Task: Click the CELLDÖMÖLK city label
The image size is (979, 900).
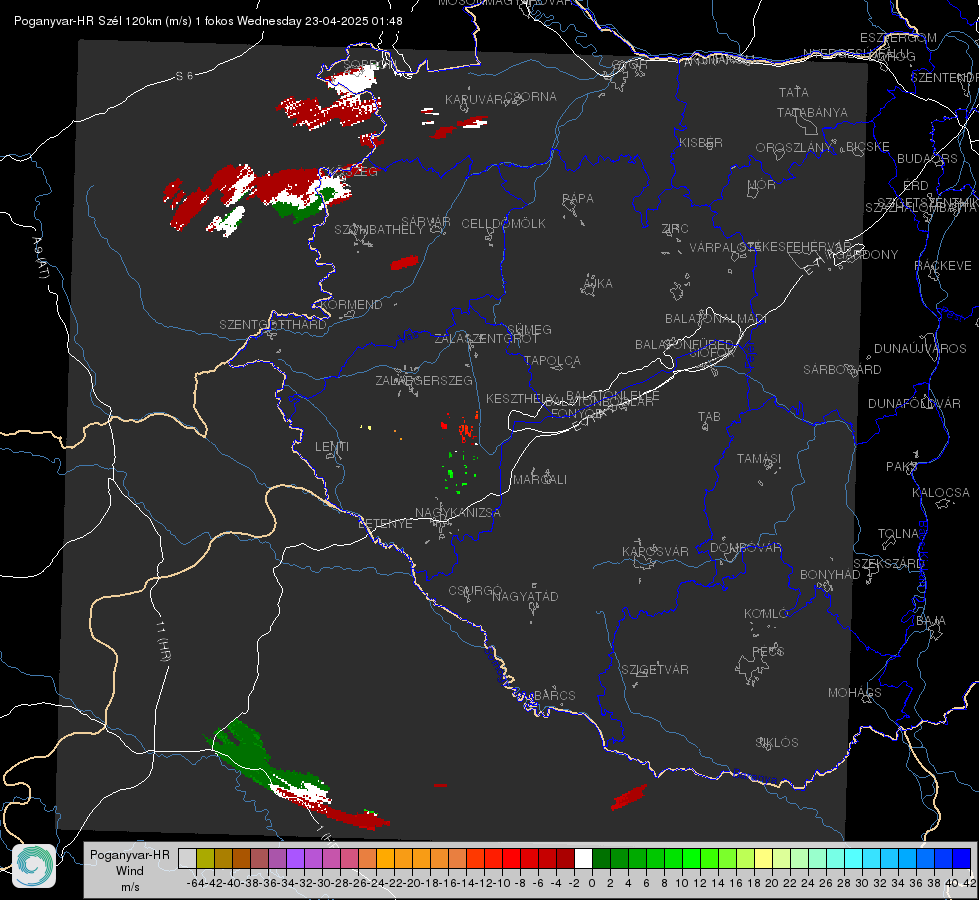Action: tap(503, 224)
